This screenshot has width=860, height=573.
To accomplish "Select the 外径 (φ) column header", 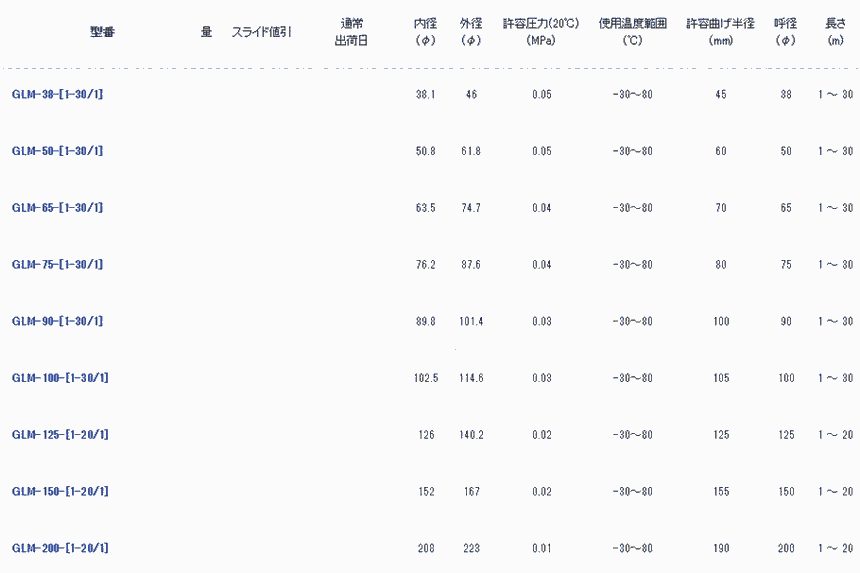I will click(472, 32).
